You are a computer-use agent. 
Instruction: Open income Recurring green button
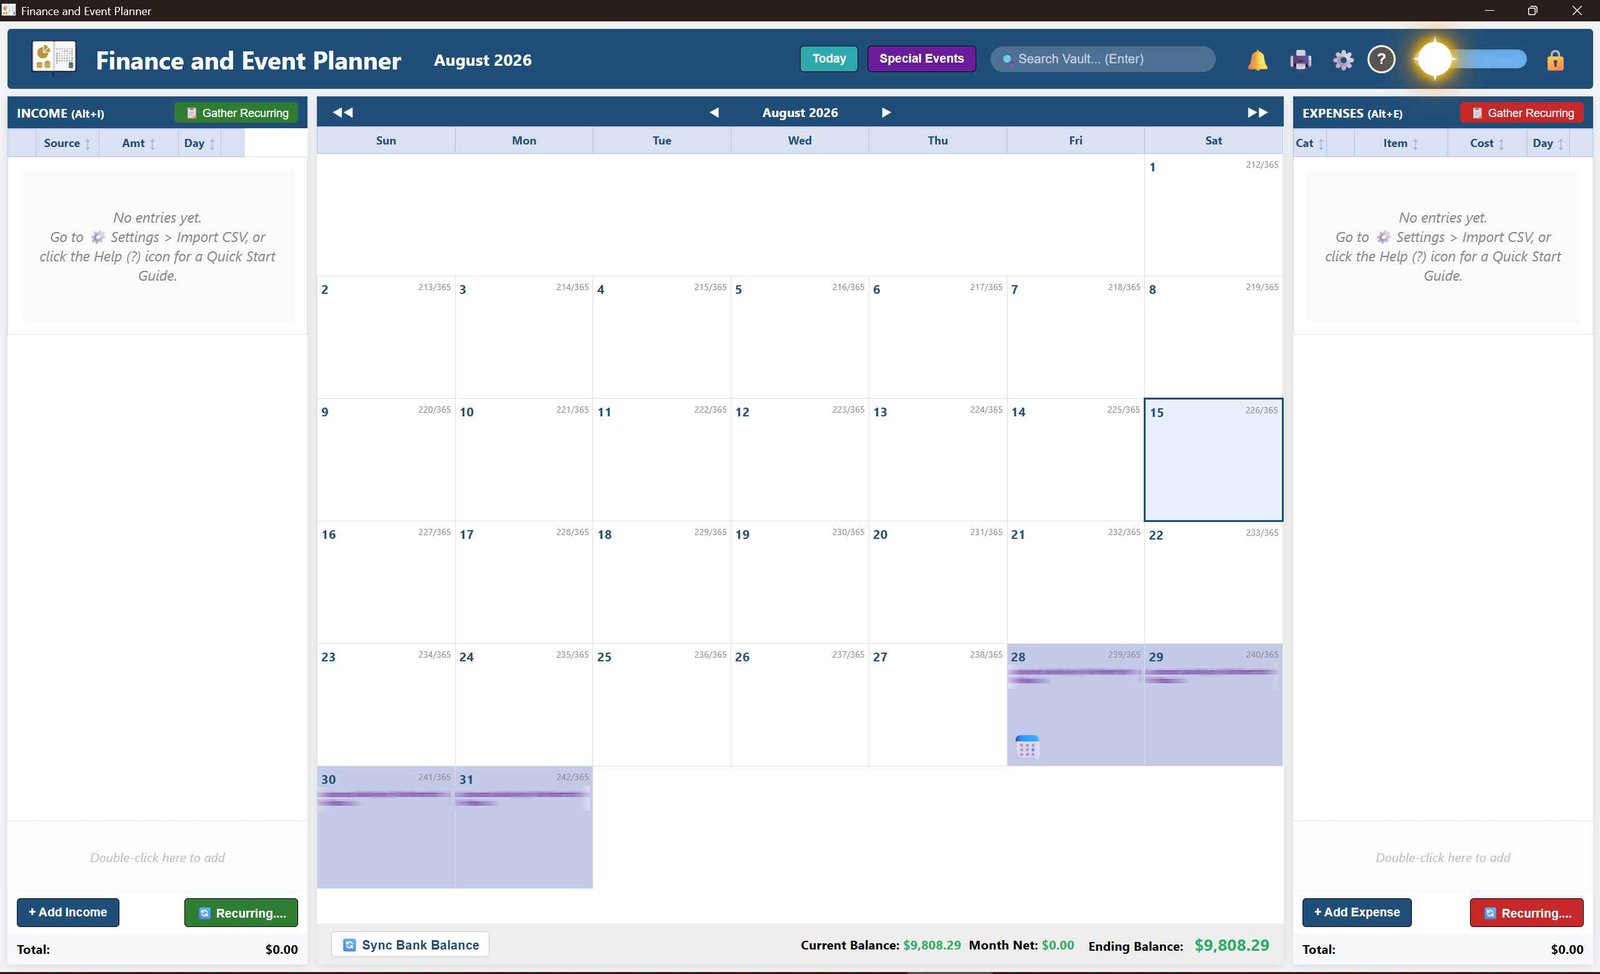[x=241, y=913]
